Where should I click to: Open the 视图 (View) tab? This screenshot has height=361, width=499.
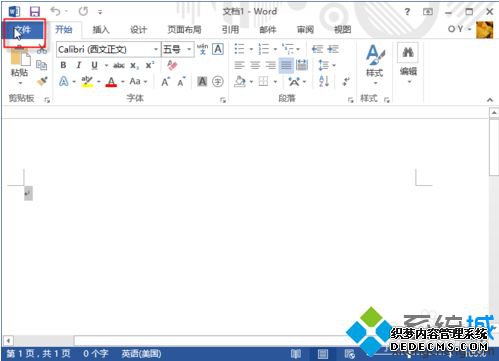pos(343,30)
